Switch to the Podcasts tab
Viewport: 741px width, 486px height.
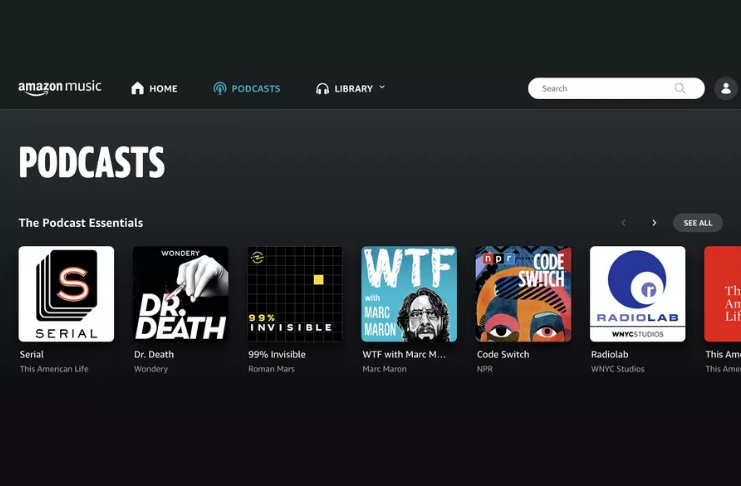pyautogui.click(x=247, y=88)
